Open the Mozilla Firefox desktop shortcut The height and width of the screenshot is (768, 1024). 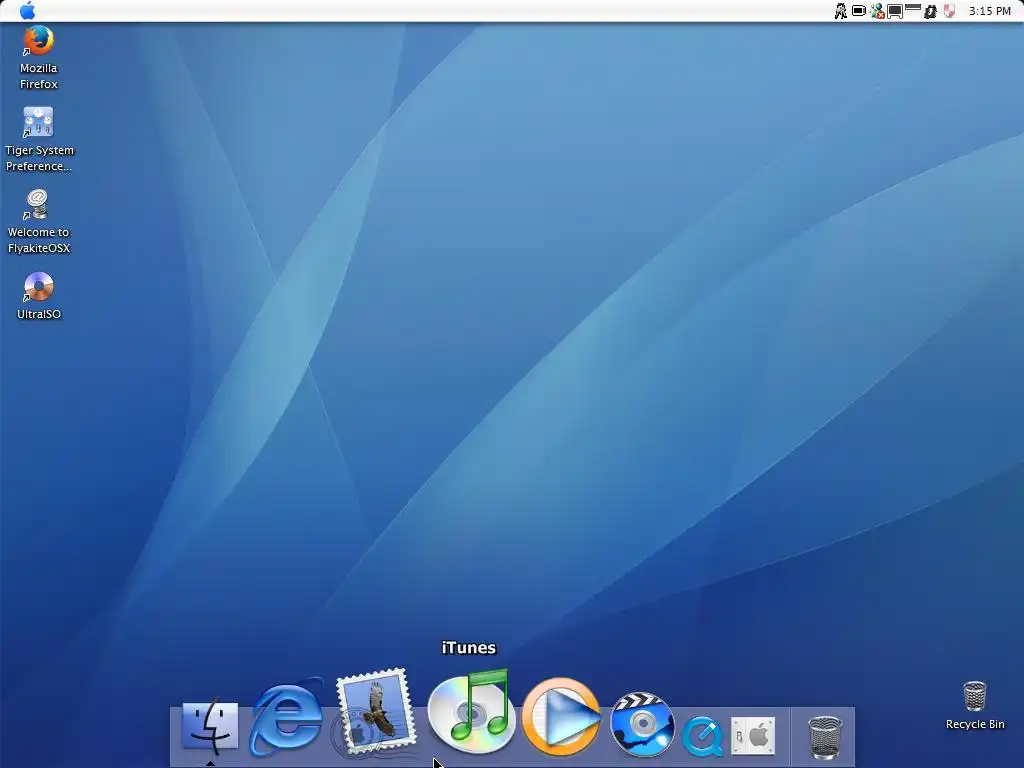(x=38, y=41)
